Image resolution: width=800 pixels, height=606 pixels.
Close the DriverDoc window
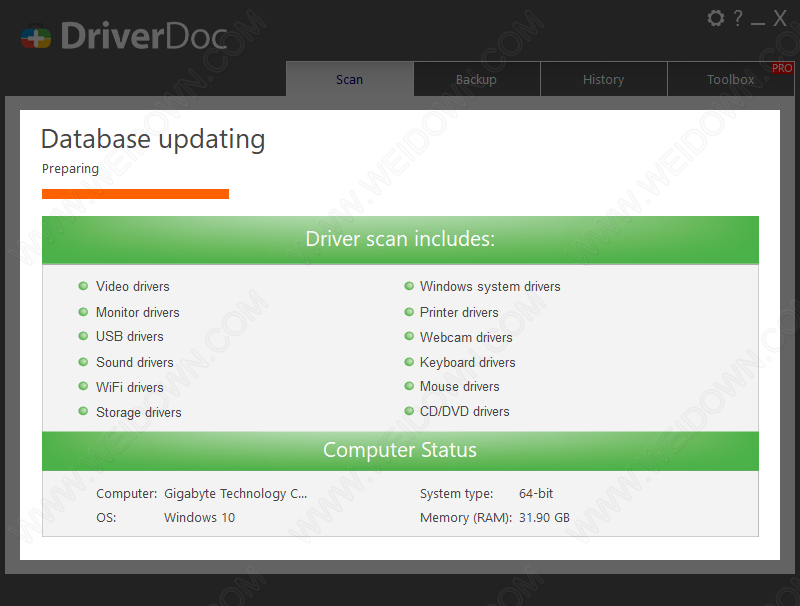(780, 18)
